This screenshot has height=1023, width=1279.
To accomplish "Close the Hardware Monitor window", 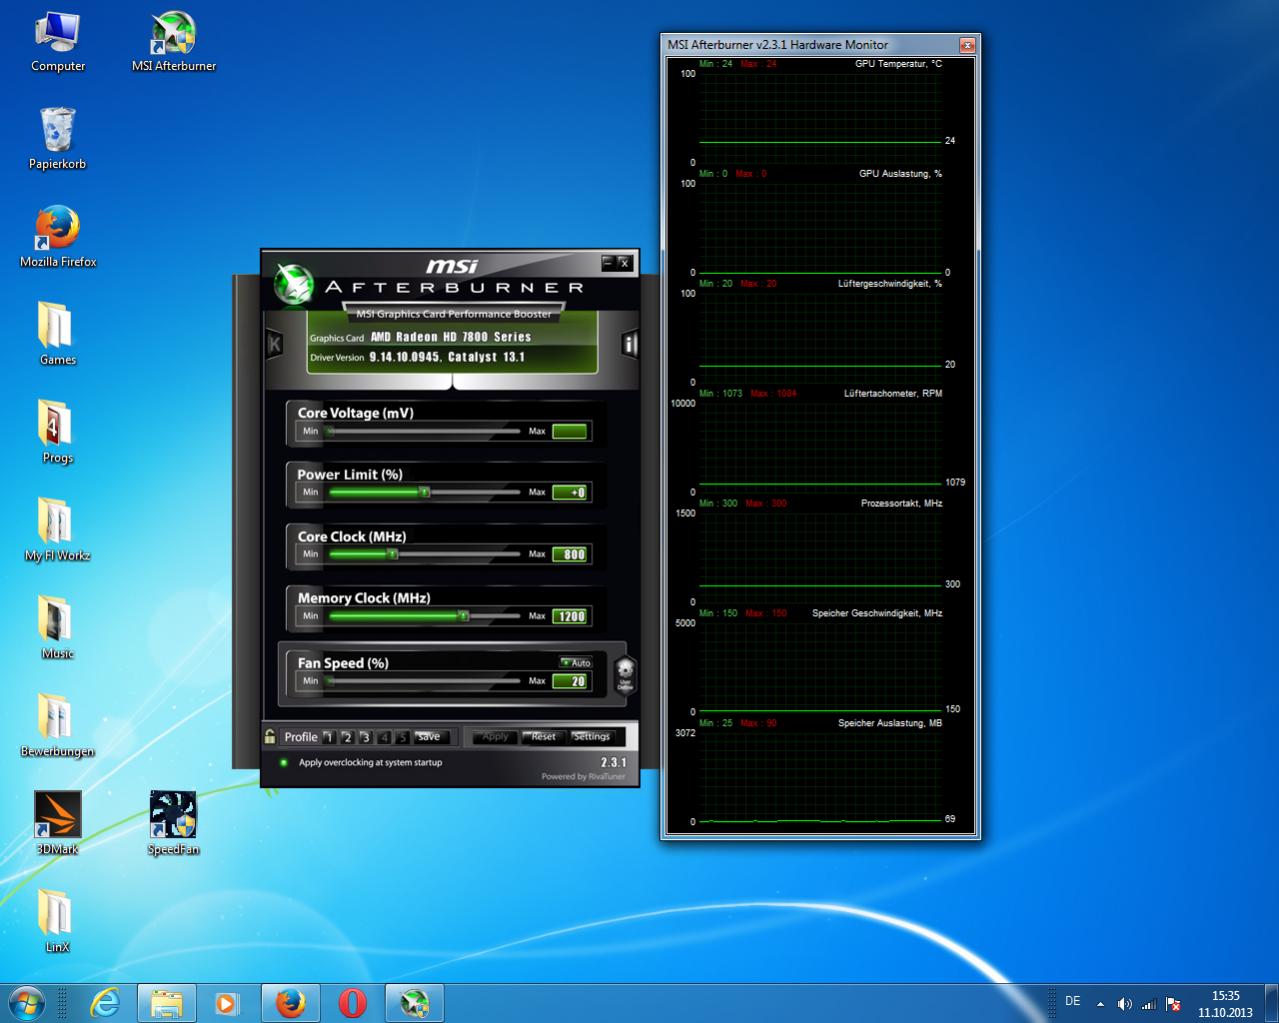I will [967, 45].
